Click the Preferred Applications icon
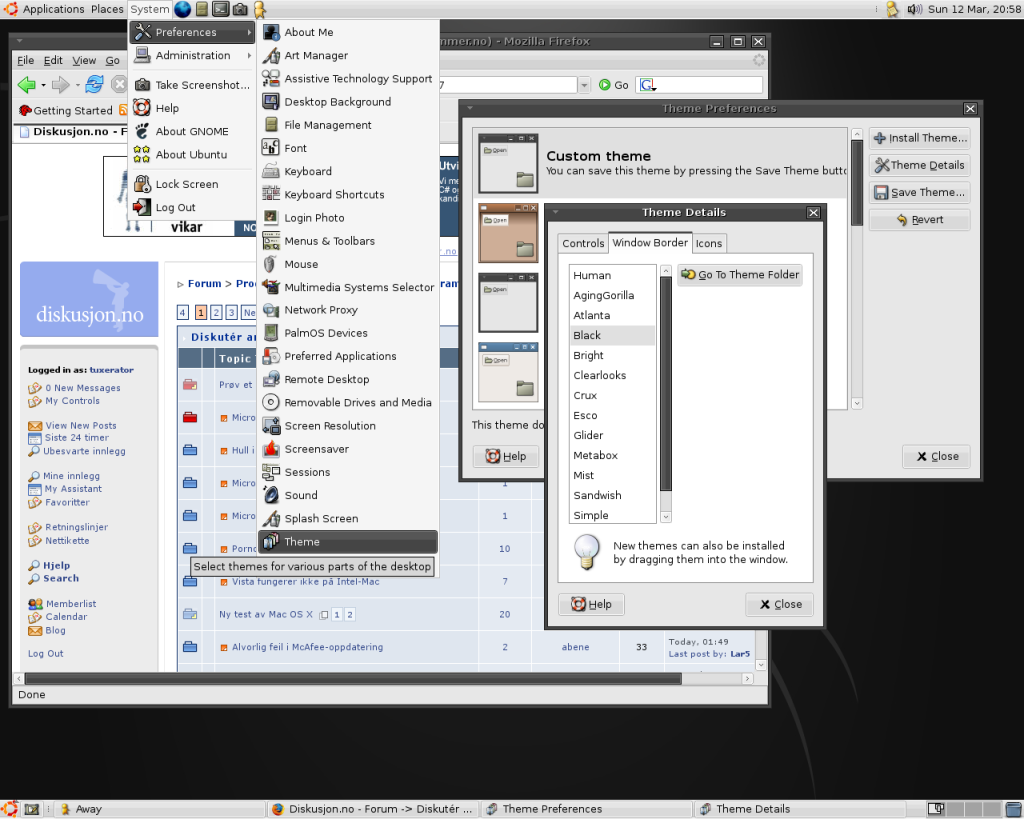 (x=271, y=356)
